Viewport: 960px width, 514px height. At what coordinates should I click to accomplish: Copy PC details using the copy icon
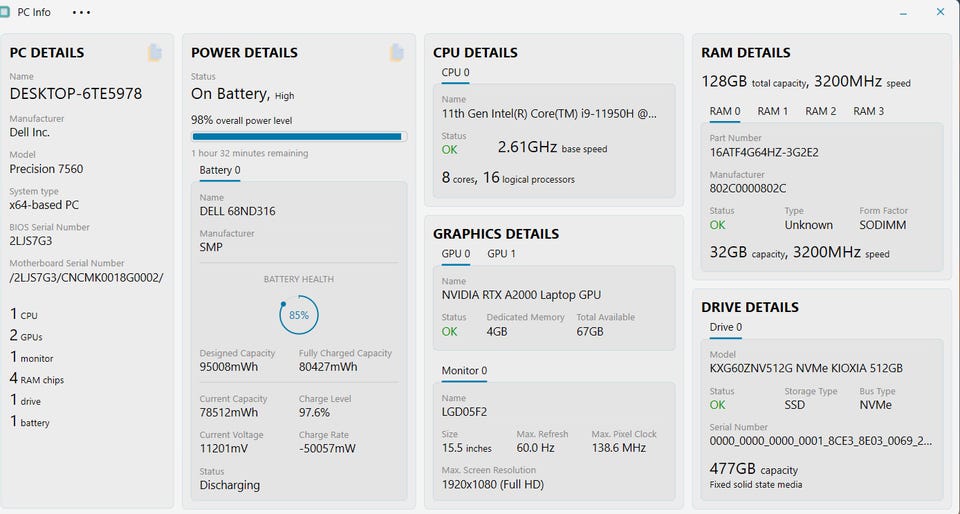click(x=155, y=52)
